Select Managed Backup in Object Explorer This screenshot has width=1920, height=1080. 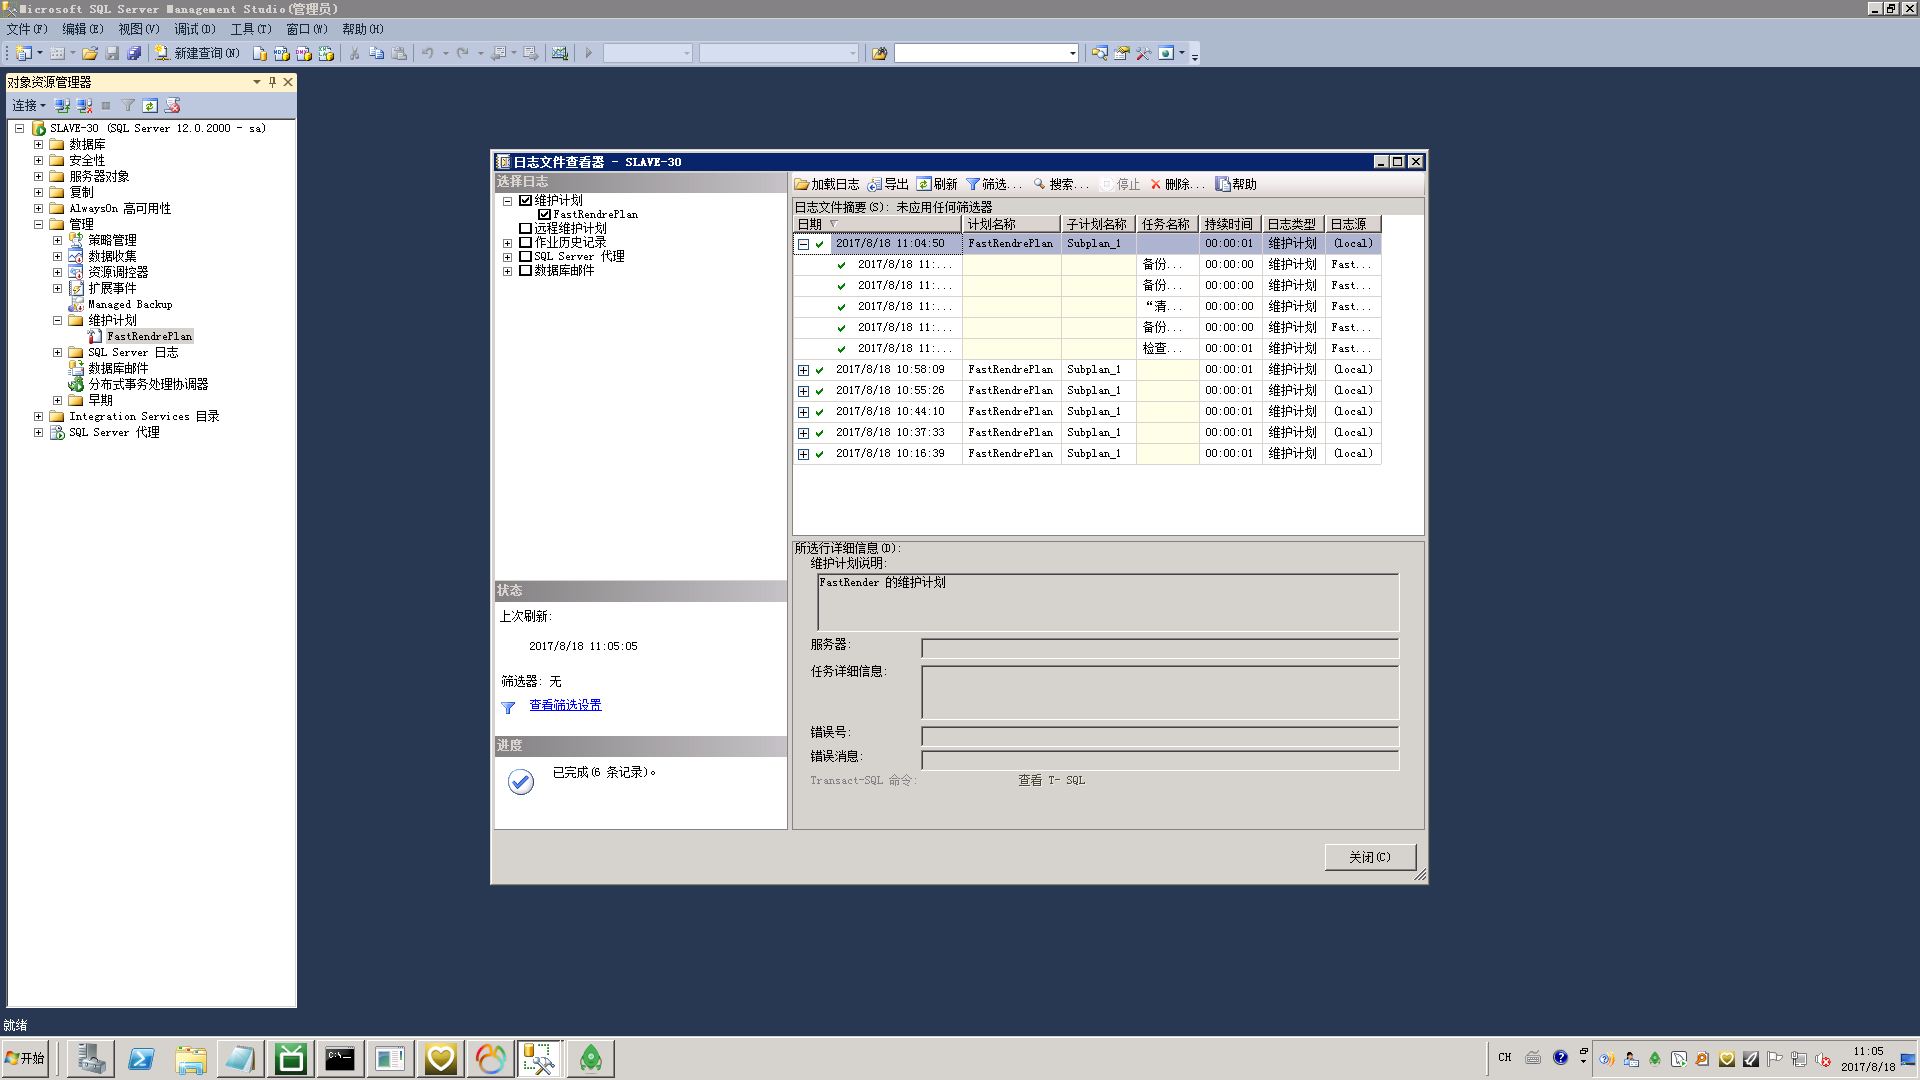click(130, 304)
